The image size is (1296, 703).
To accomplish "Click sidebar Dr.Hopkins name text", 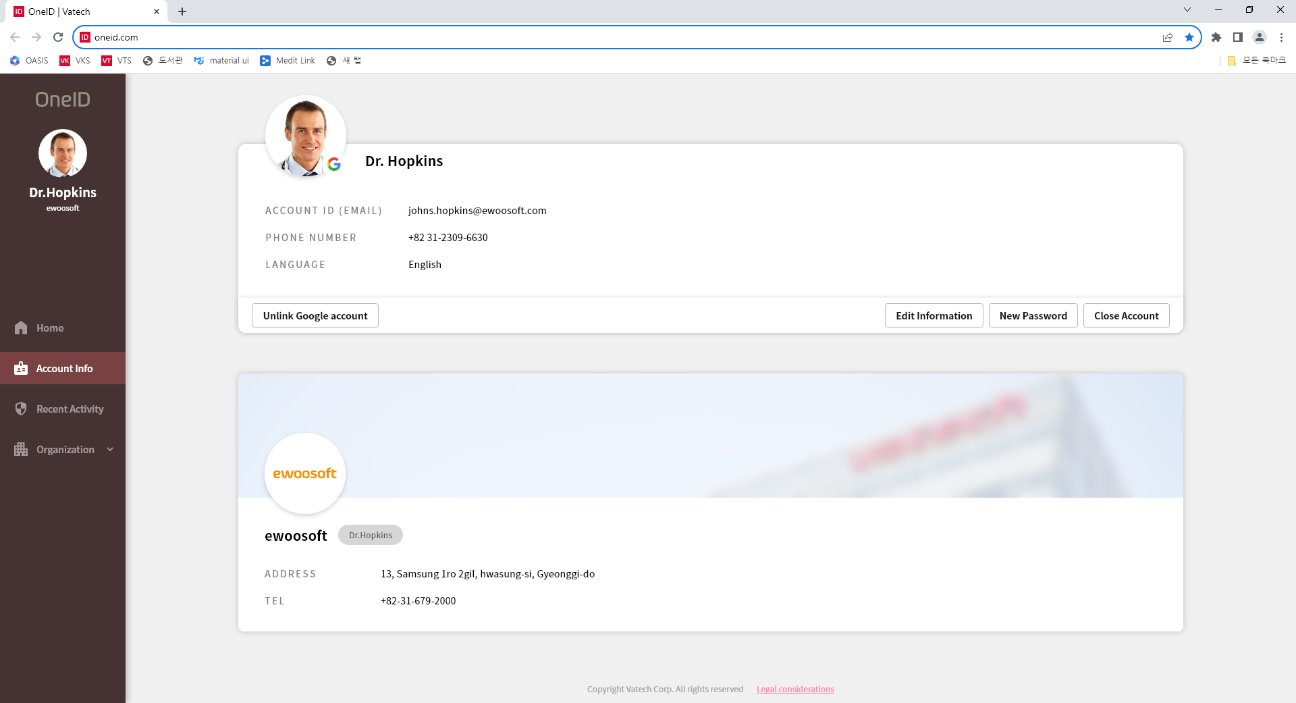I will pos(63,192).
